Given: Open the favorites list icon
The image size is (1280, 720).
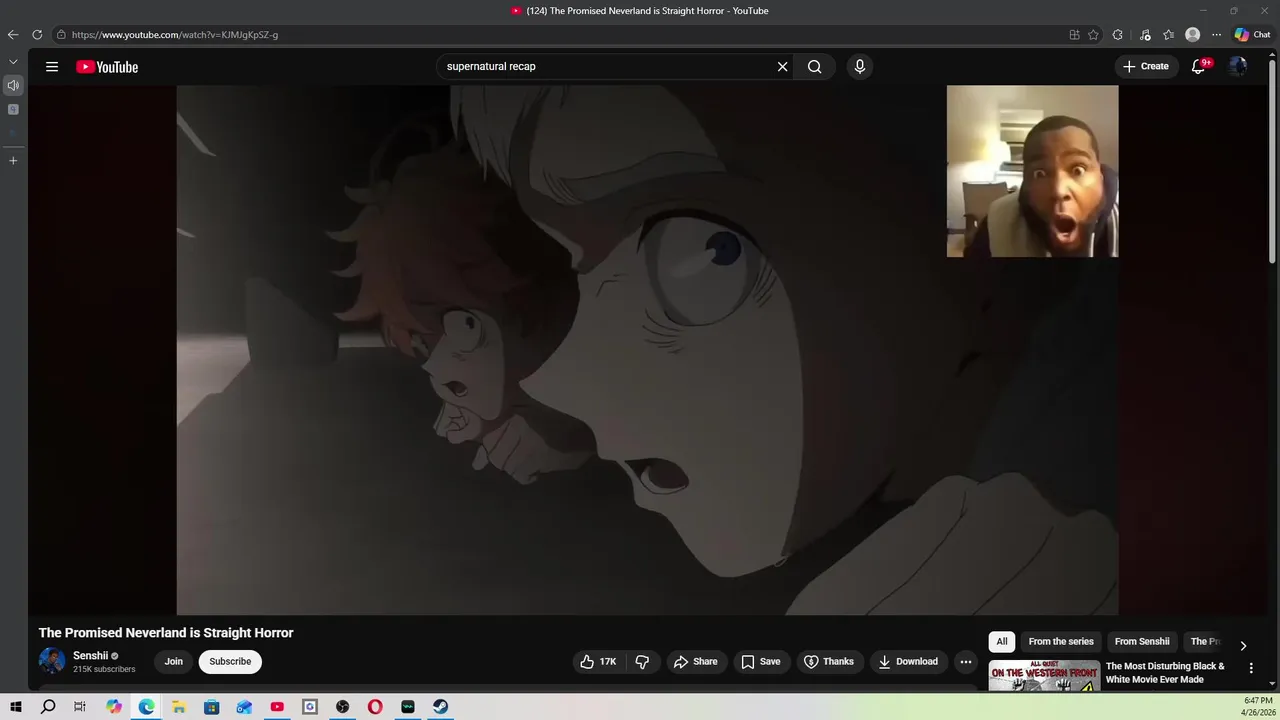Looking at the screenshot, I should pos(1168,35).
